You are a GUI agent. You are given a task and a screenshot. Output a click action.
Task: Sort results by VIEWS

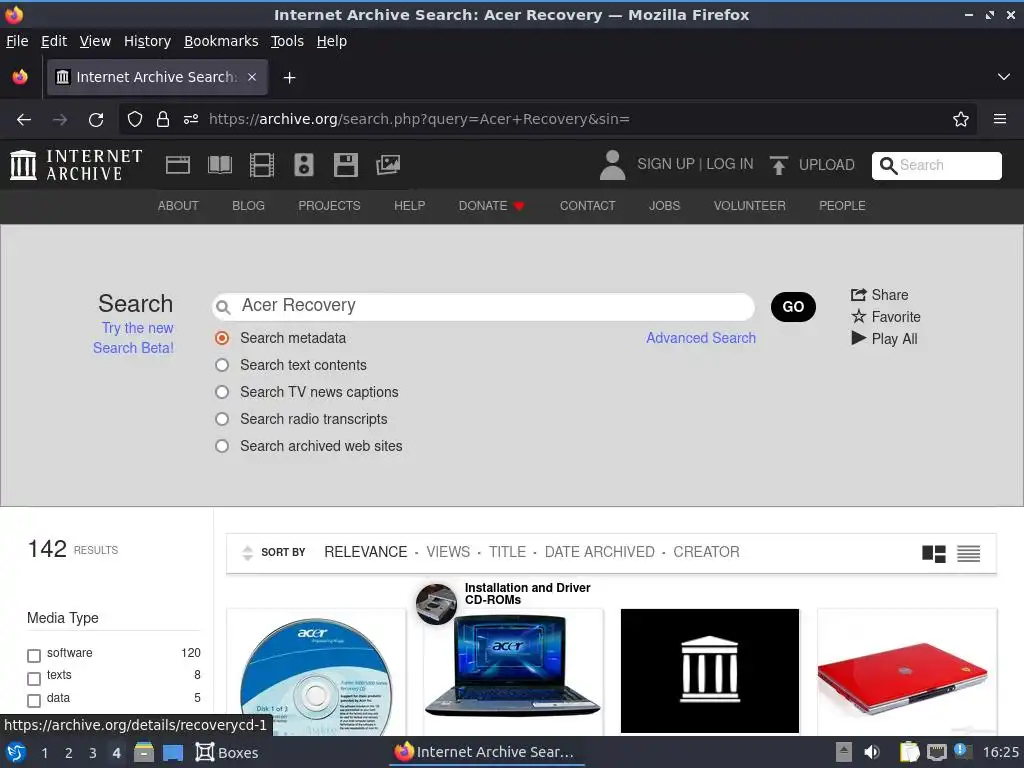pos(448,552)
